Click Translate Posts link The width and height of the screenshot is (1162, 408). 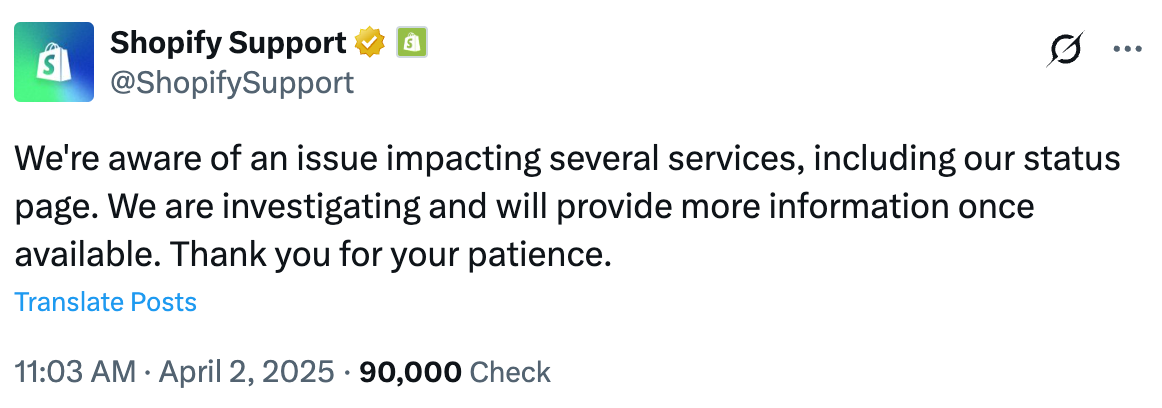pyautogui.click(x=105, y=302)
